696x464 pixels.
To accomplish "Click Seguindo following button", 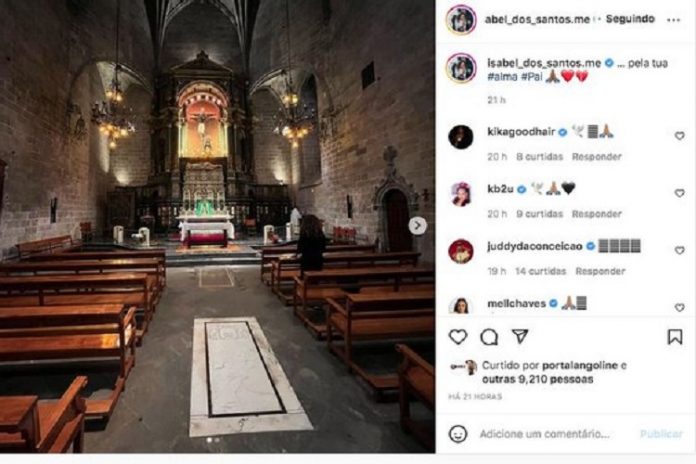I will tap(630, 19).
